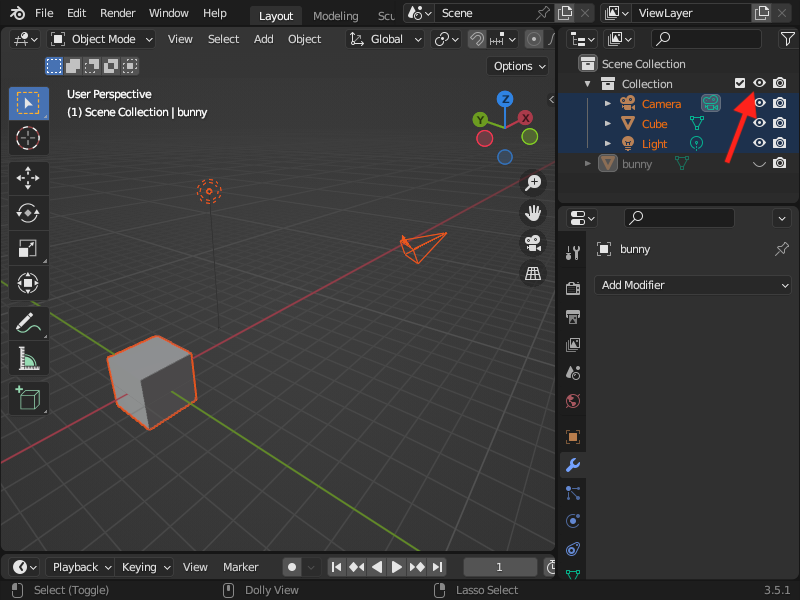Viewport: 800px width, 600px height.
Task: Hide the Camera with its eye icon
Action: [x=760, y=103]
